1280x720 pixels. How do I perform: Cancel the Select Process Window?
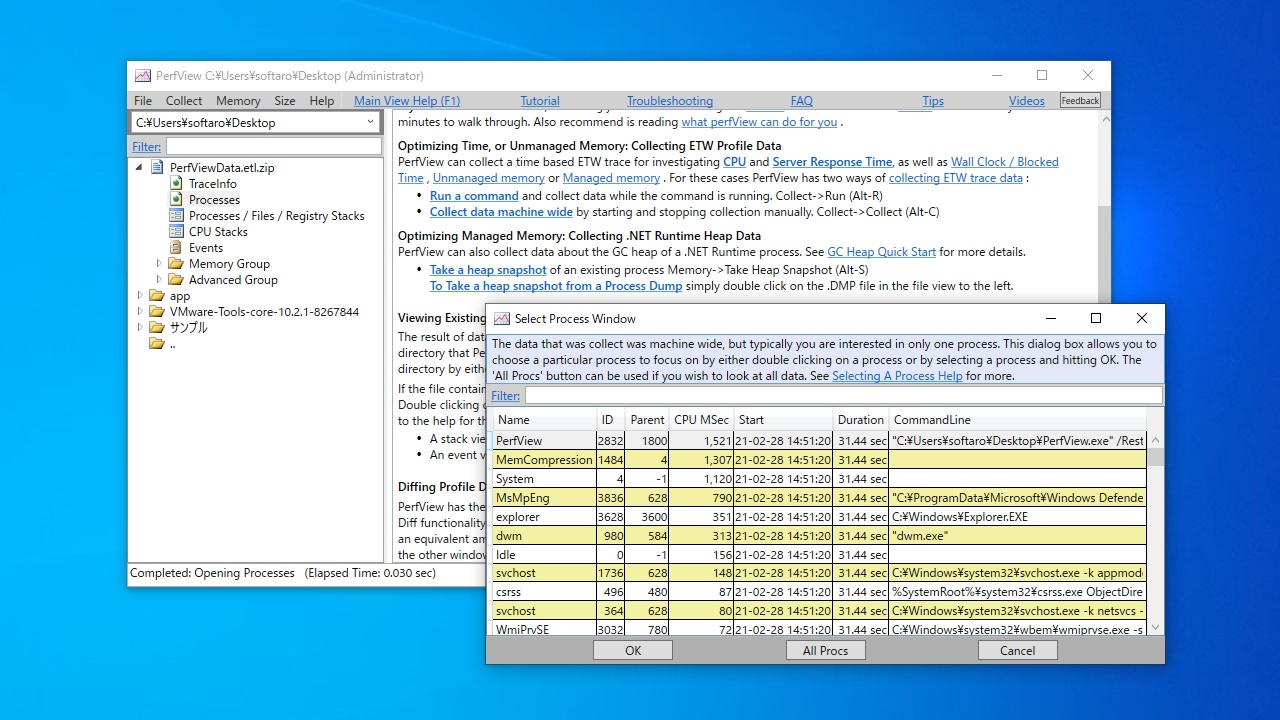pyautogui.click(x=1018, y=650)
